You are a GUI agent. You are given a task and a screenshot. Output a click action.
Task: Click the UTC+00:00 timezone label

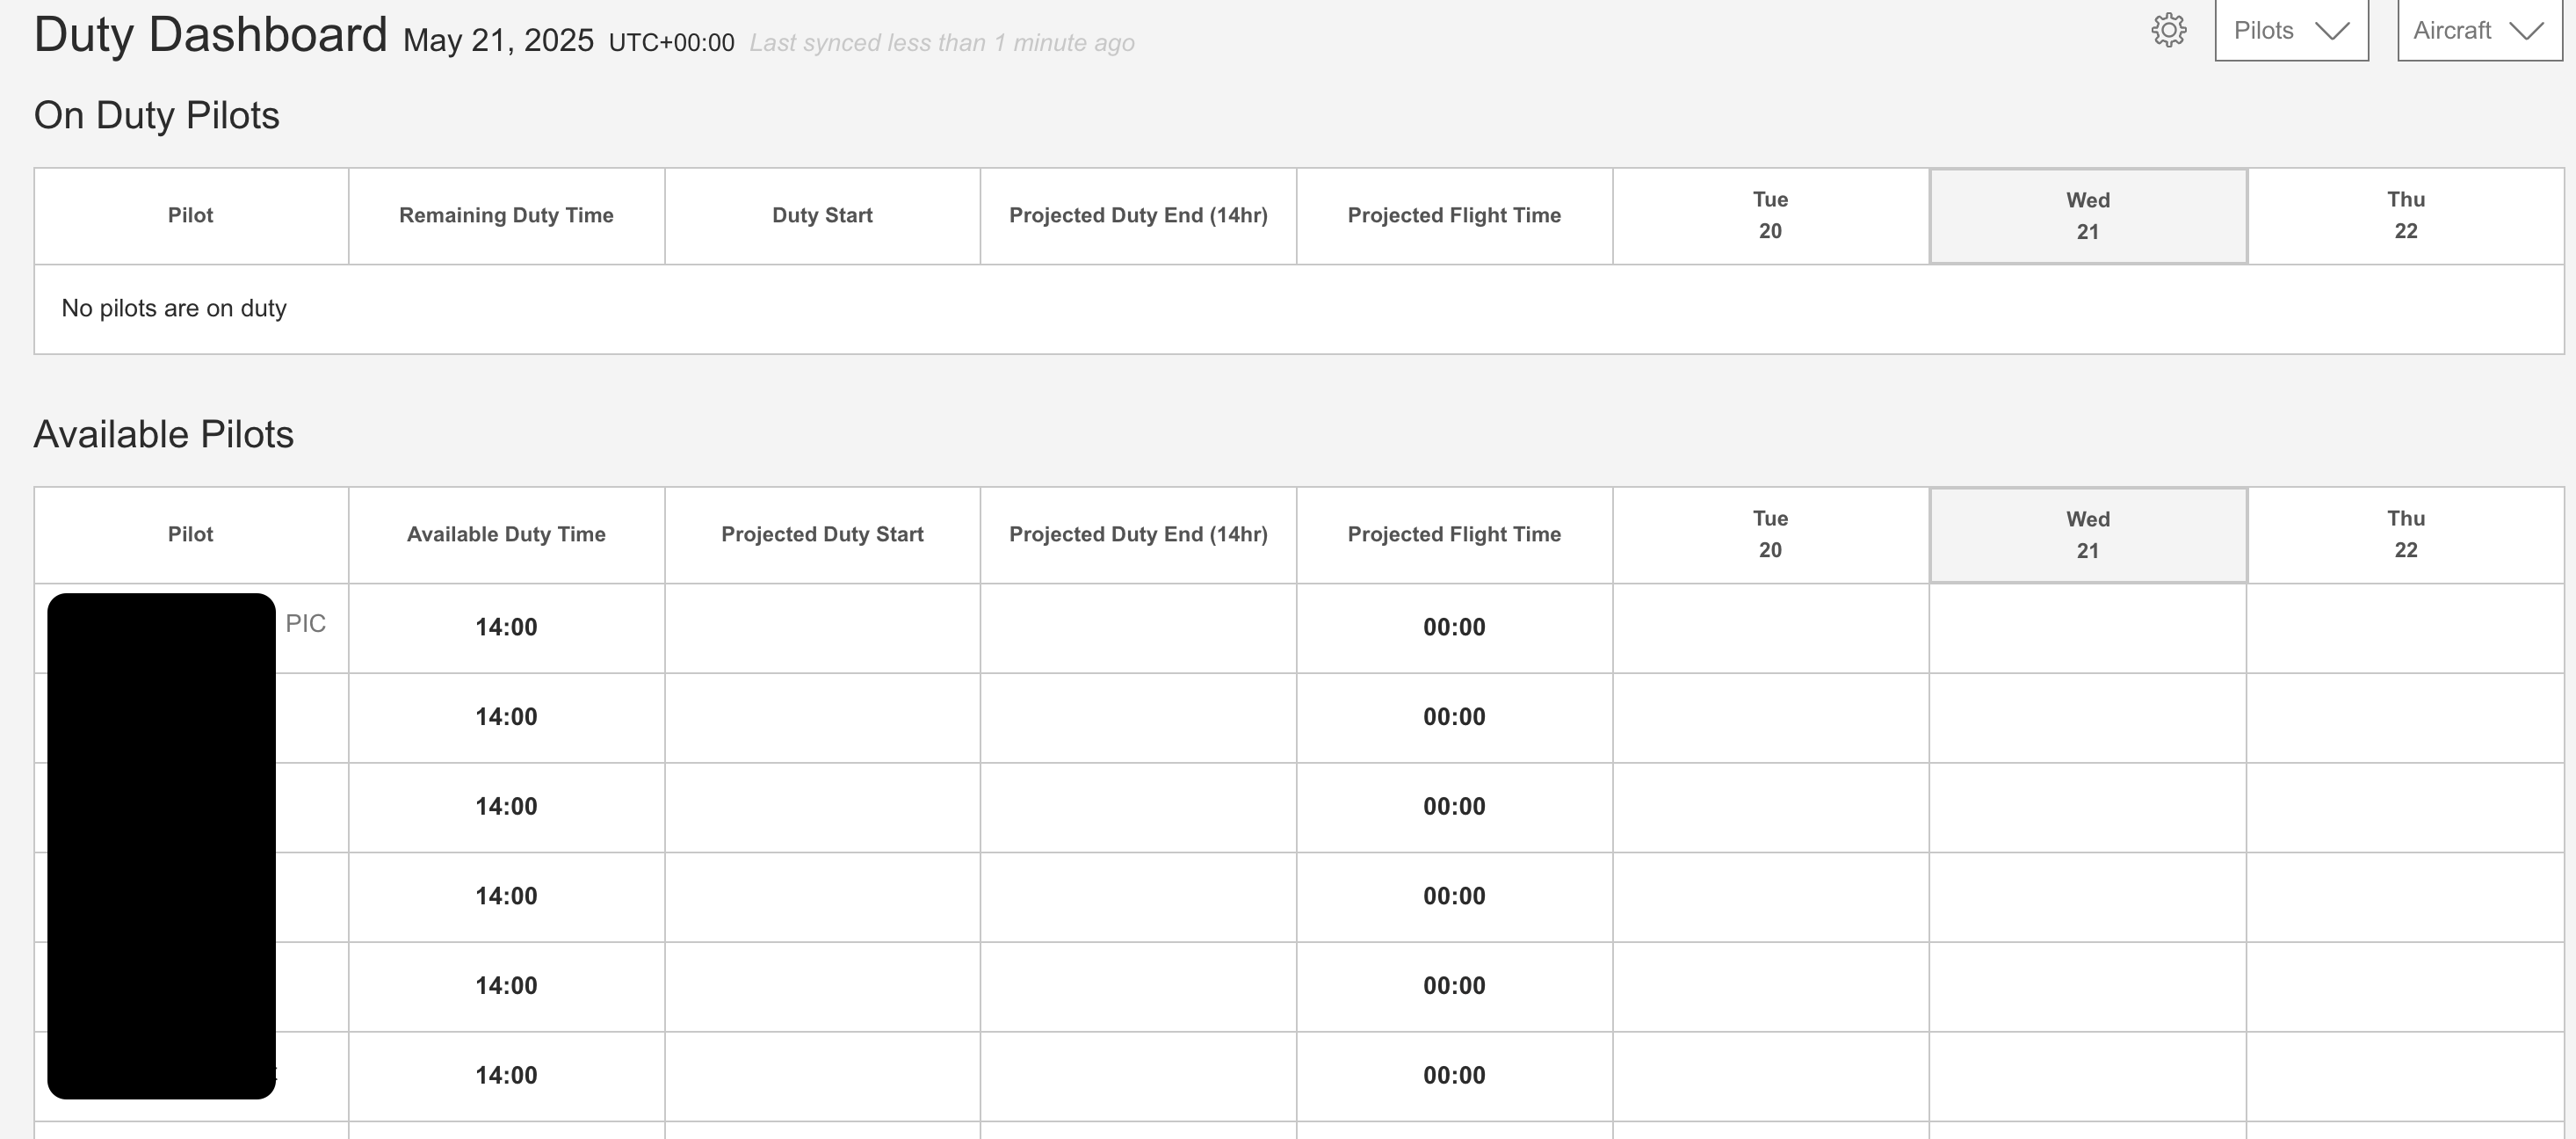tap(671, 43)
